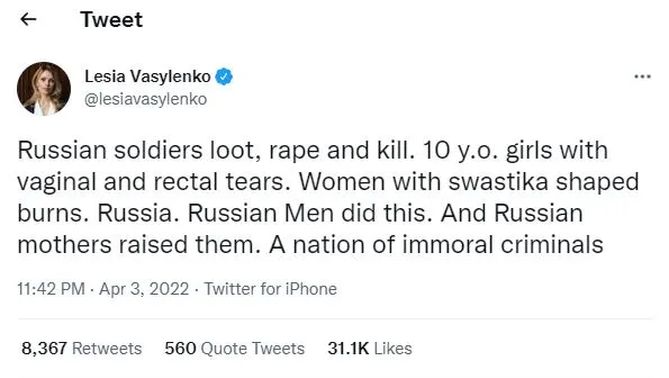
Task: Click the blue verified badge icon
Action: [x=224, y=77]
